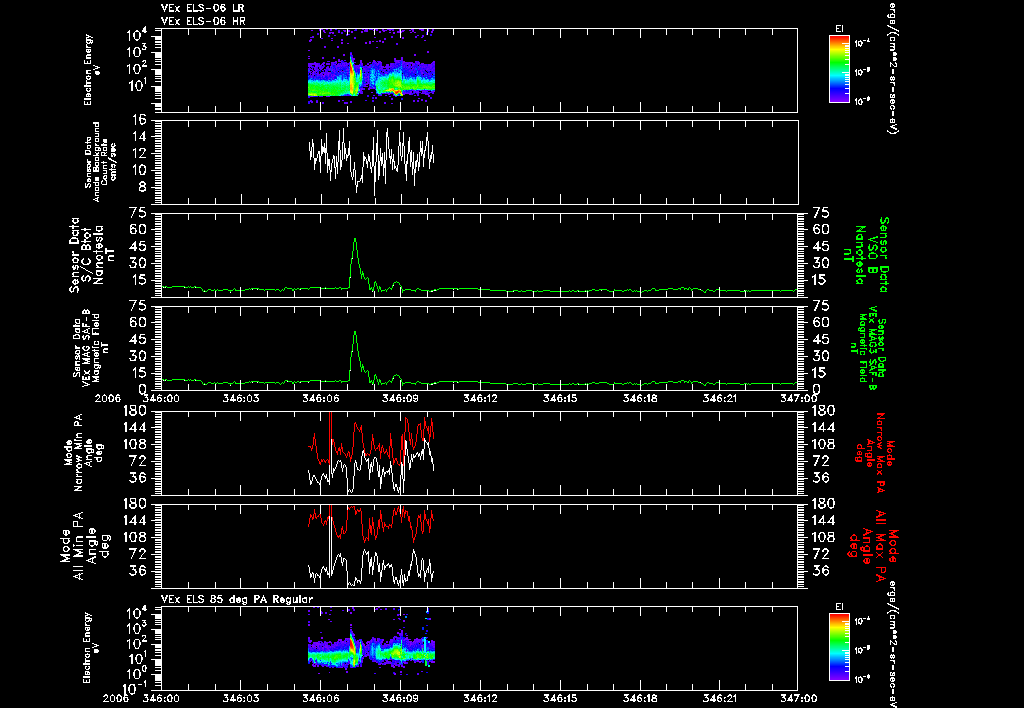Click the '12' tick on the count rate axis

[140, 153]
